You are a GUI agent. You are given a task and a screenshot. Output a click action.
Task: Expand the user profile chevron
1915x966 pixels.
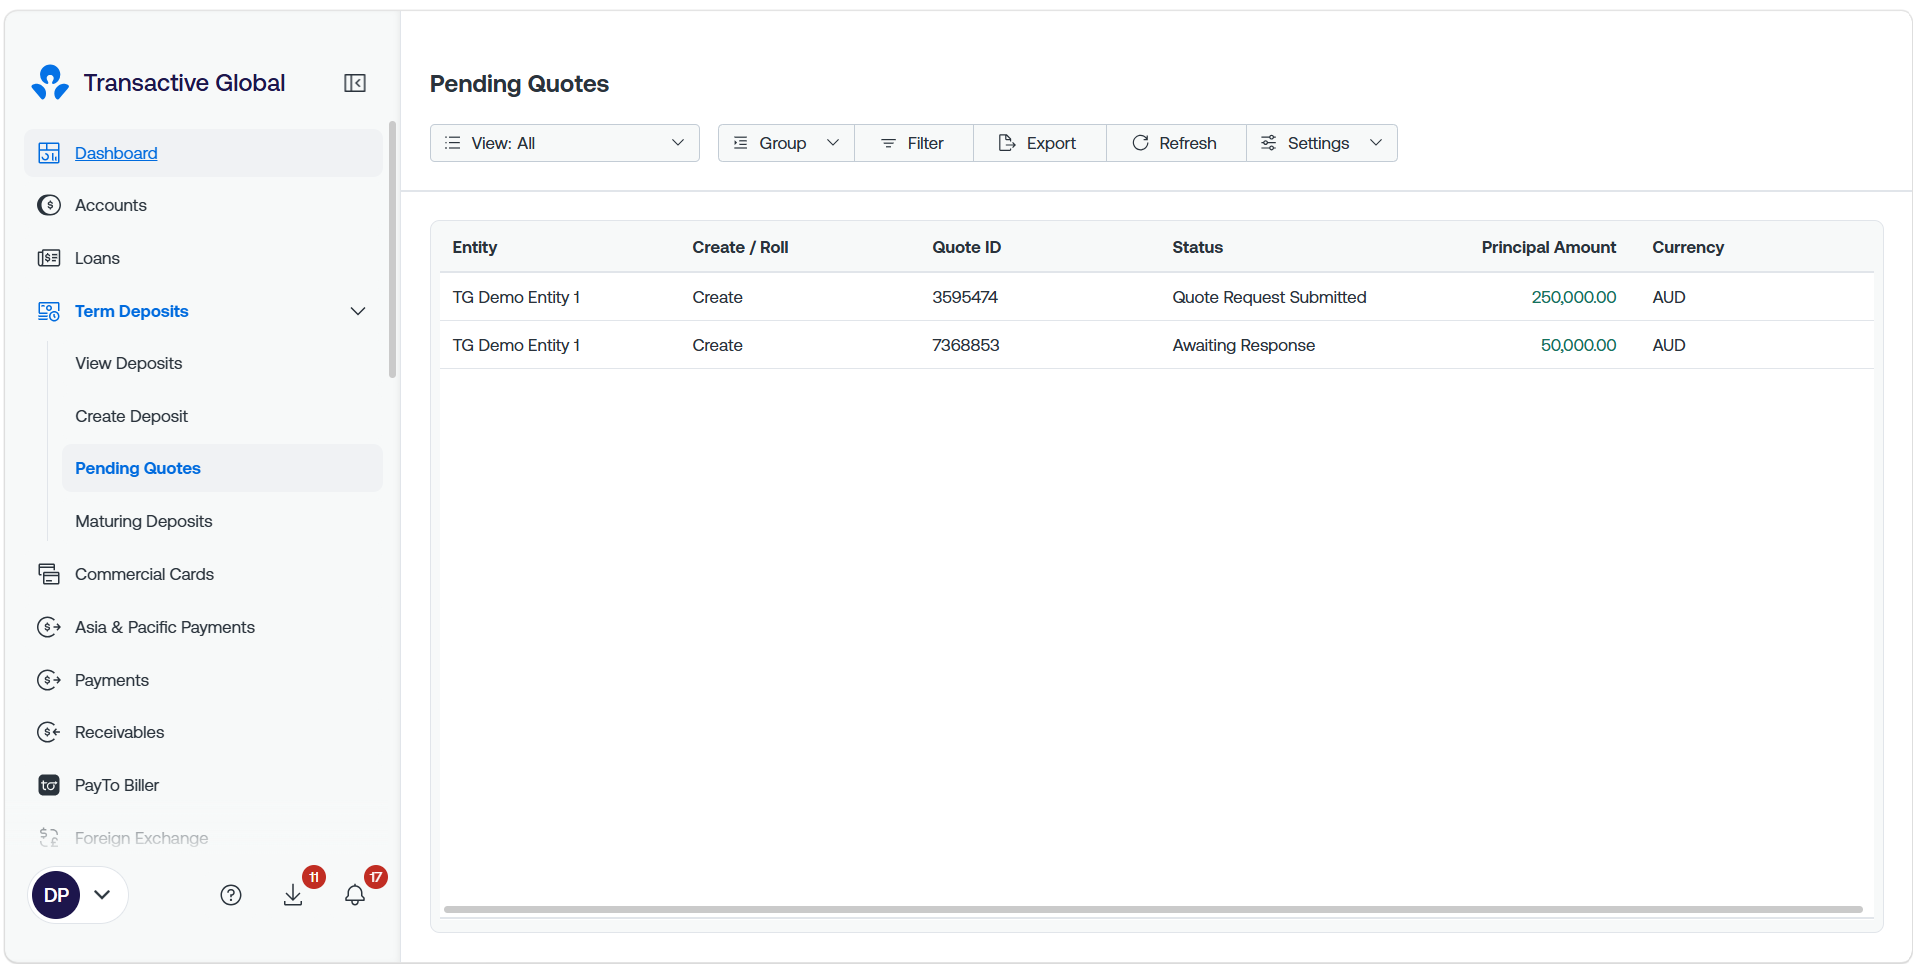click(102, 895)
